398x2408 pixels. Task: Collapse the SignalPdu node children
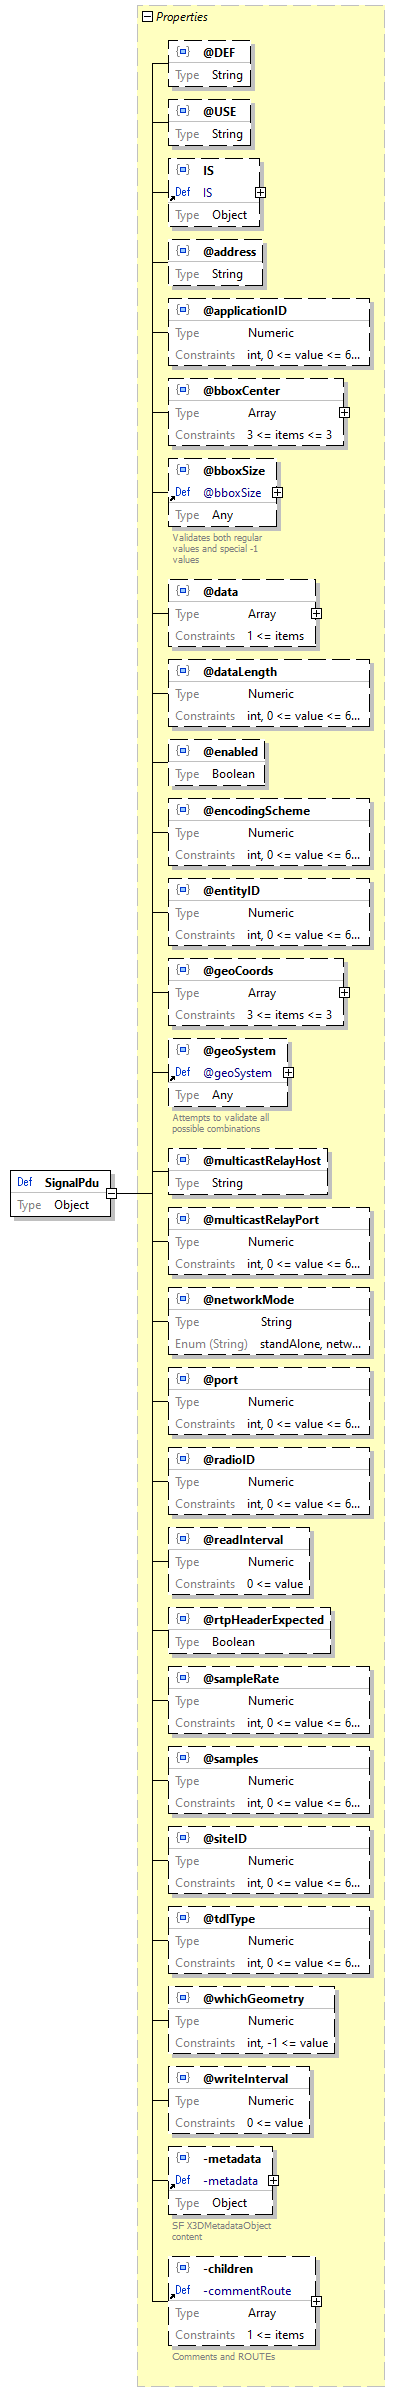pos(111,1193)
